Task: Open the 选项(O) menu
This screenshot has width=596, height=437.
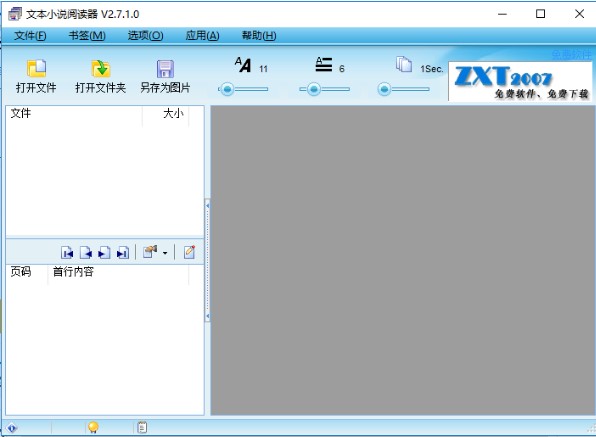Action: point(146,36)
